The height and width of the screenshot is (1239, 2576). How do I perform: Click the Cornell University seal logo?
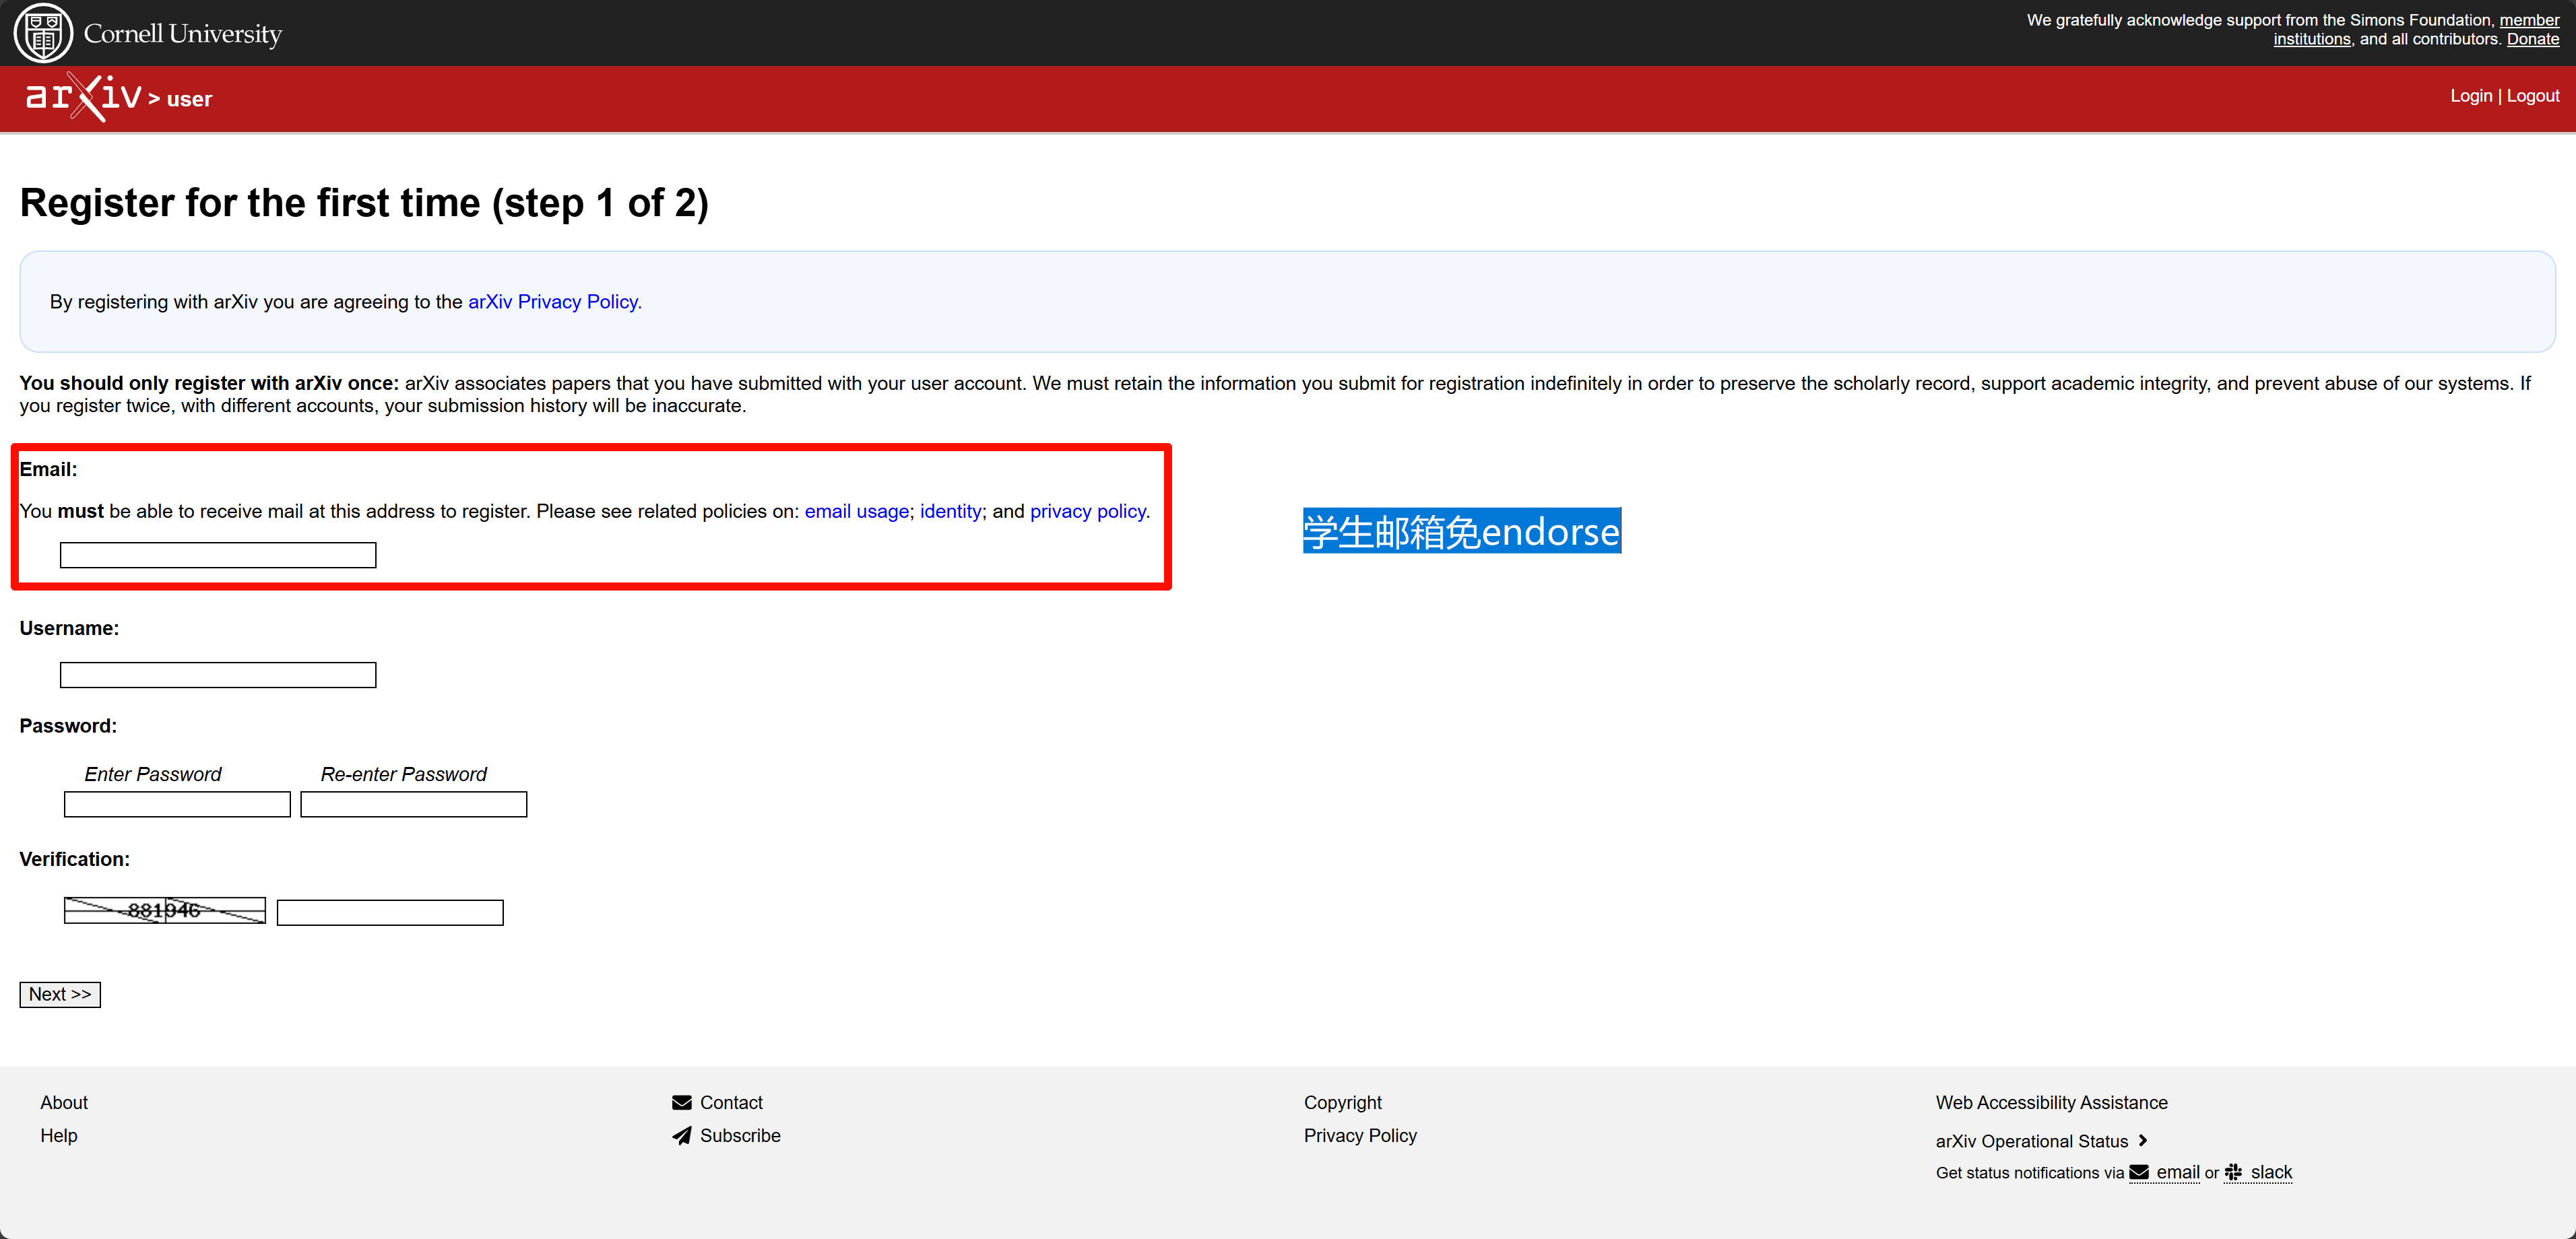[x=43, y=33]
